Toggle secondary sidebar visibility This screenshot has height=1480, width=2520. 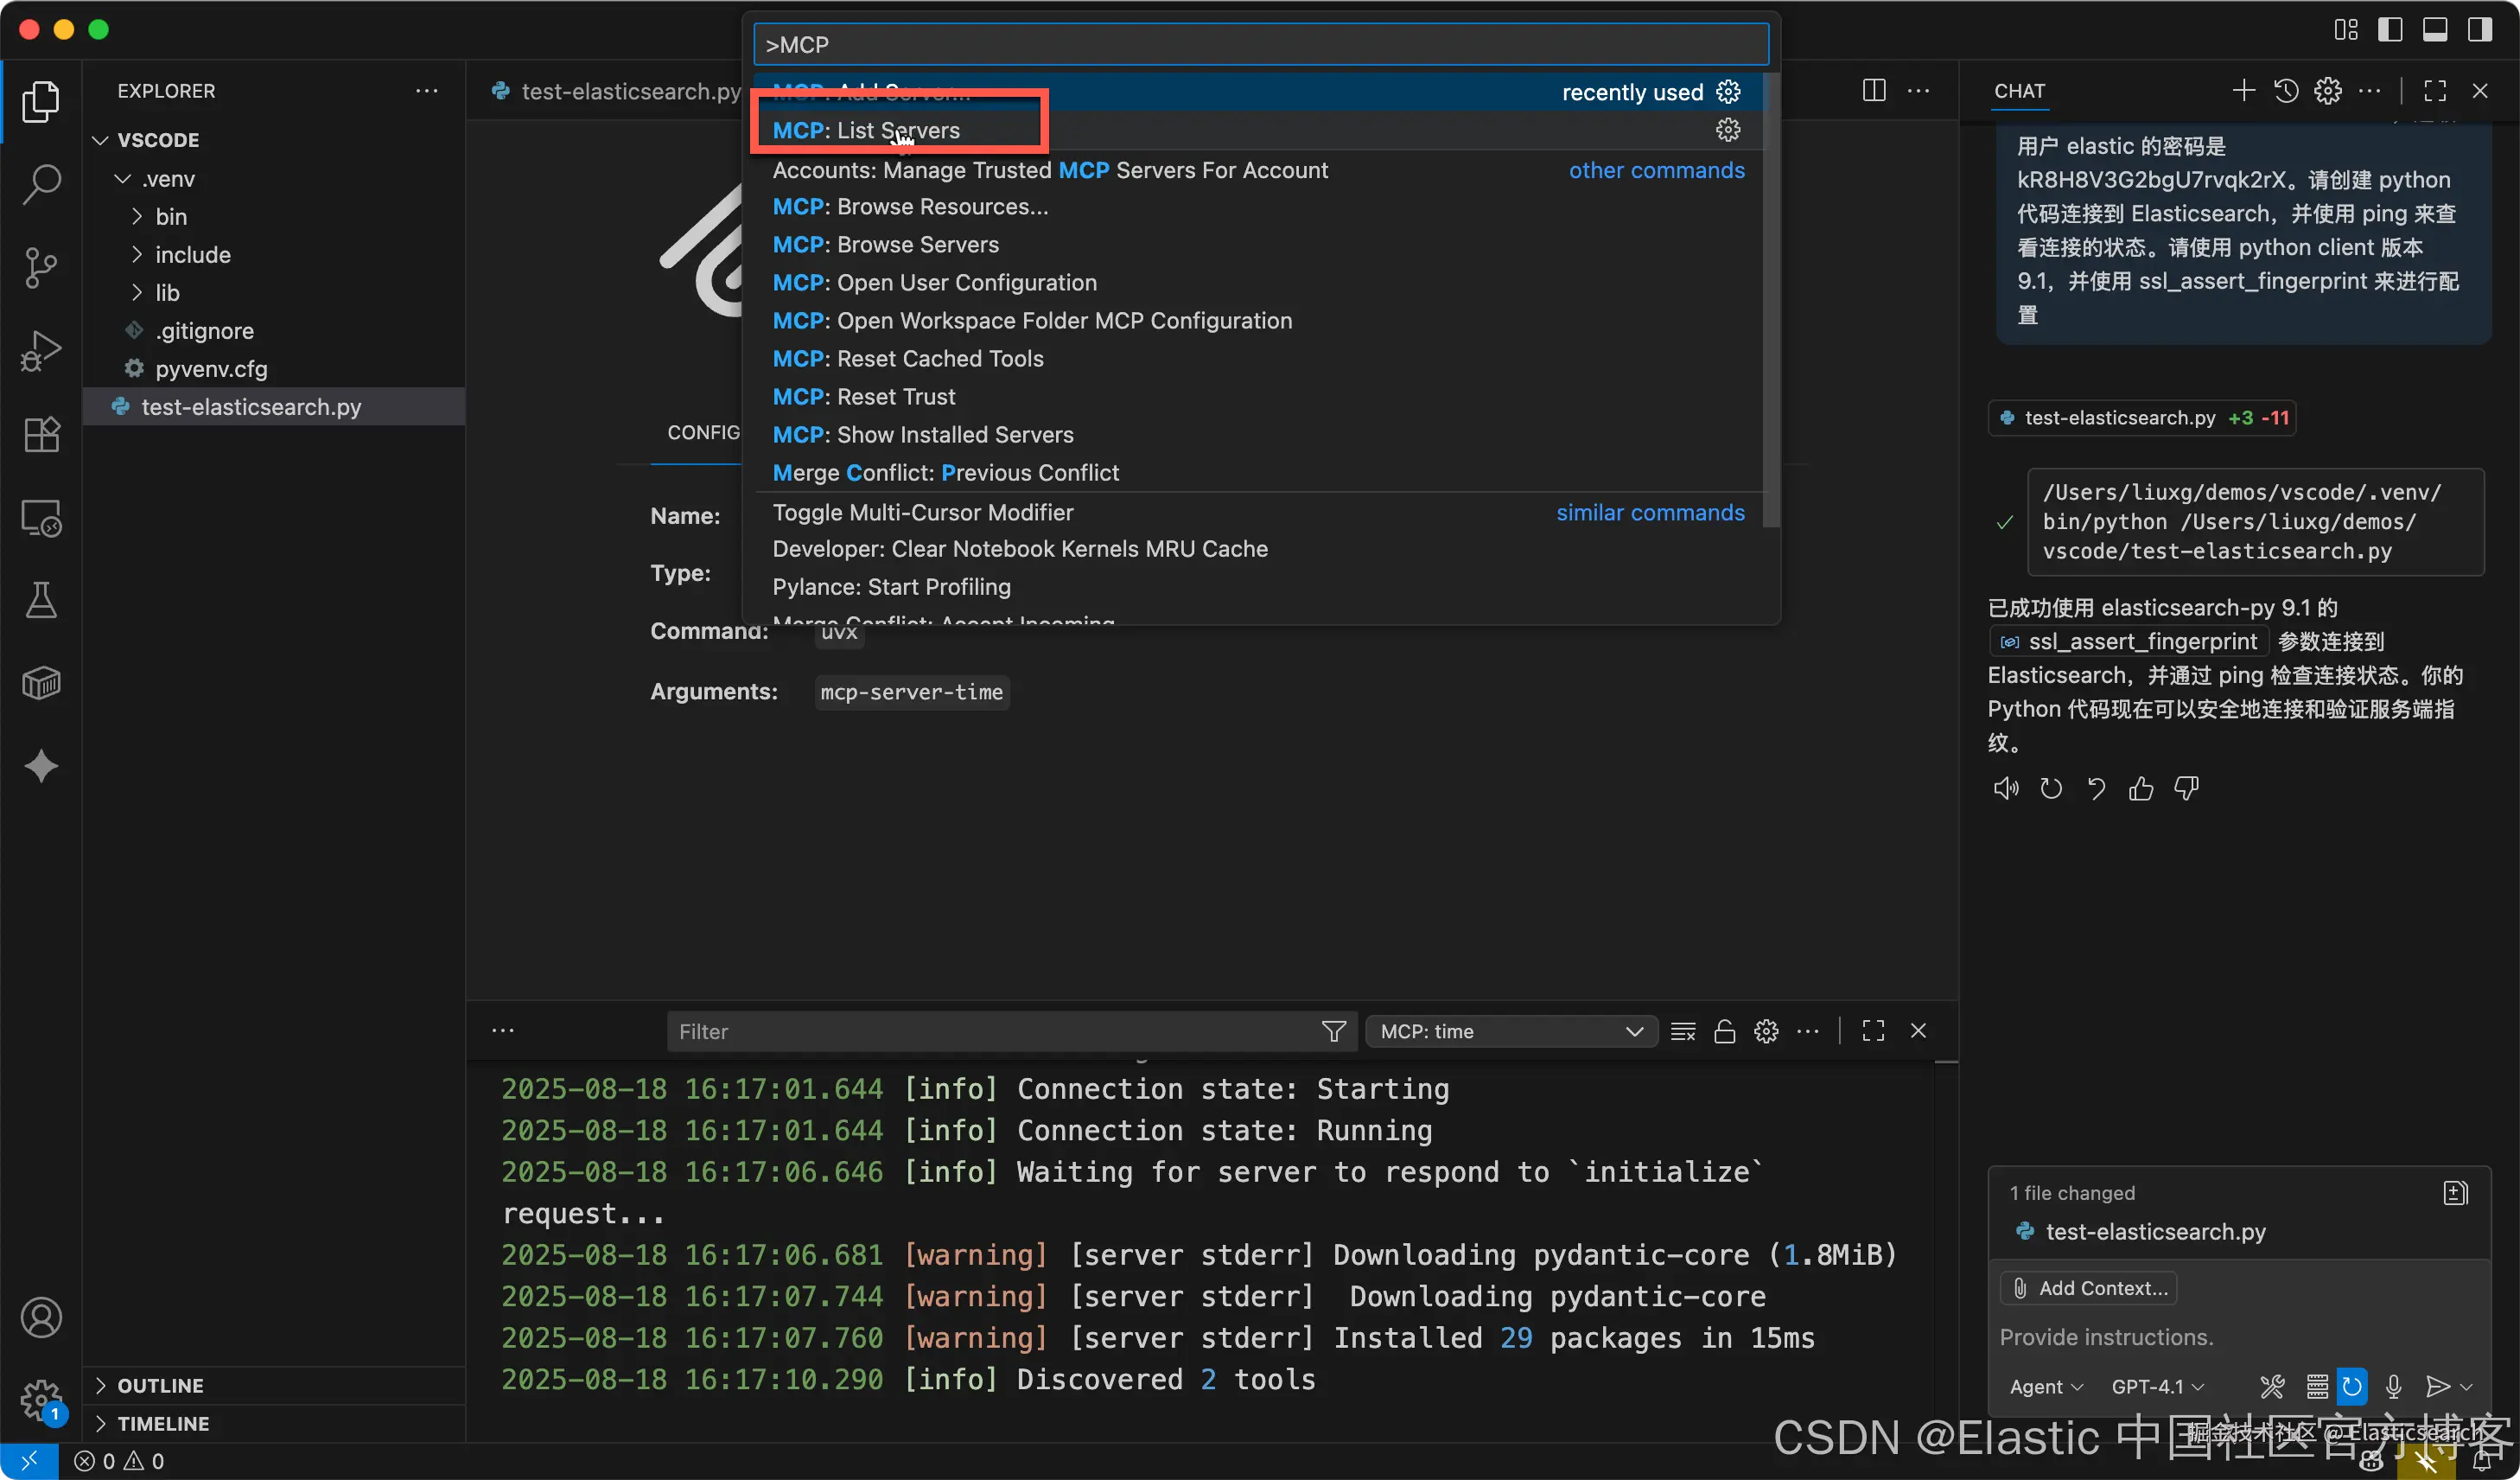coord(2480,30)
